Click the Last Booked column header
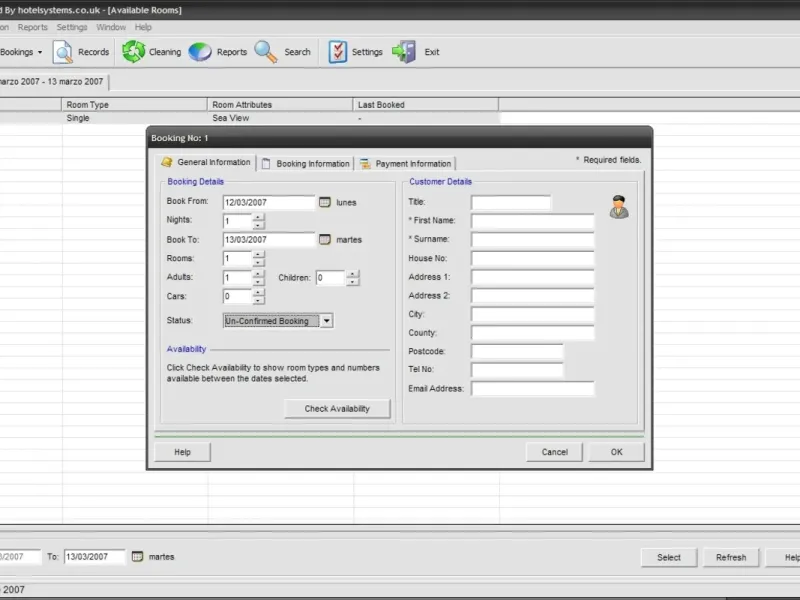This screenshot has height=600, width=800. pyautogui.click(x=426, y=105)
